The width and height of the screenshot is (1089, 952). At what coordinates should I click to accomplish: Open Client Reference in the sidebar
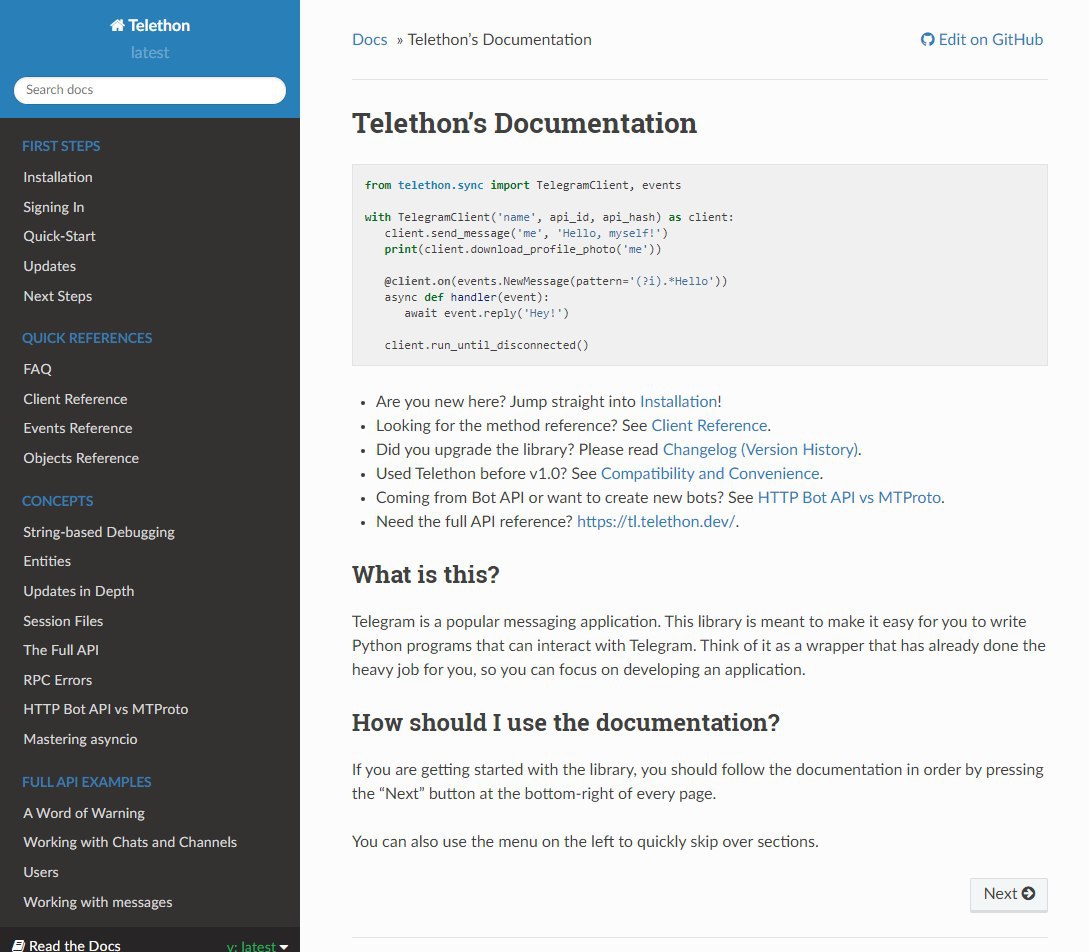75,399
